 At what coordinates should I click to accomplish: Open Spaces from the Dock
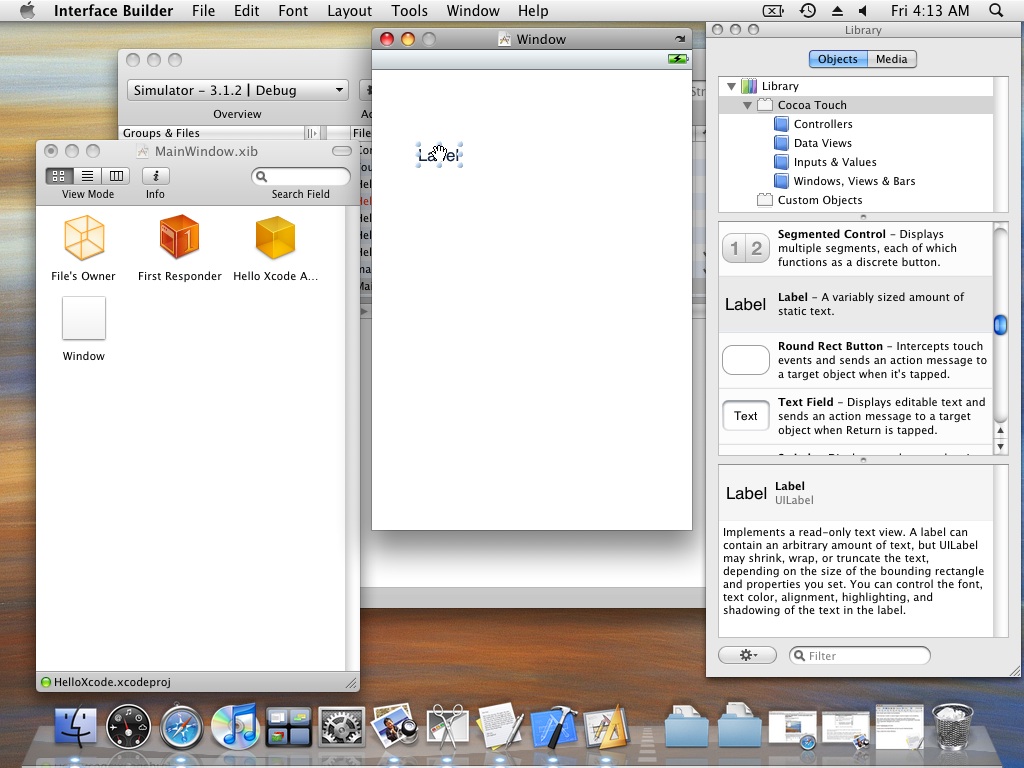(288, 727)
